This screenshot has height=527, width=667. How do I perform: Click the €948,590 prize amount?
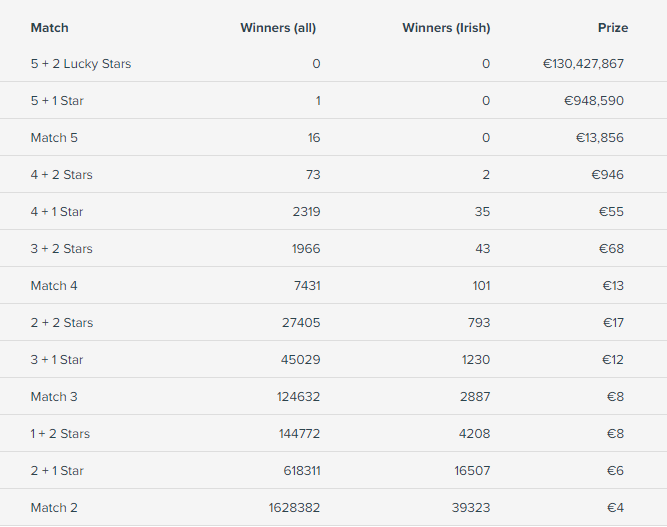(594, 101)
